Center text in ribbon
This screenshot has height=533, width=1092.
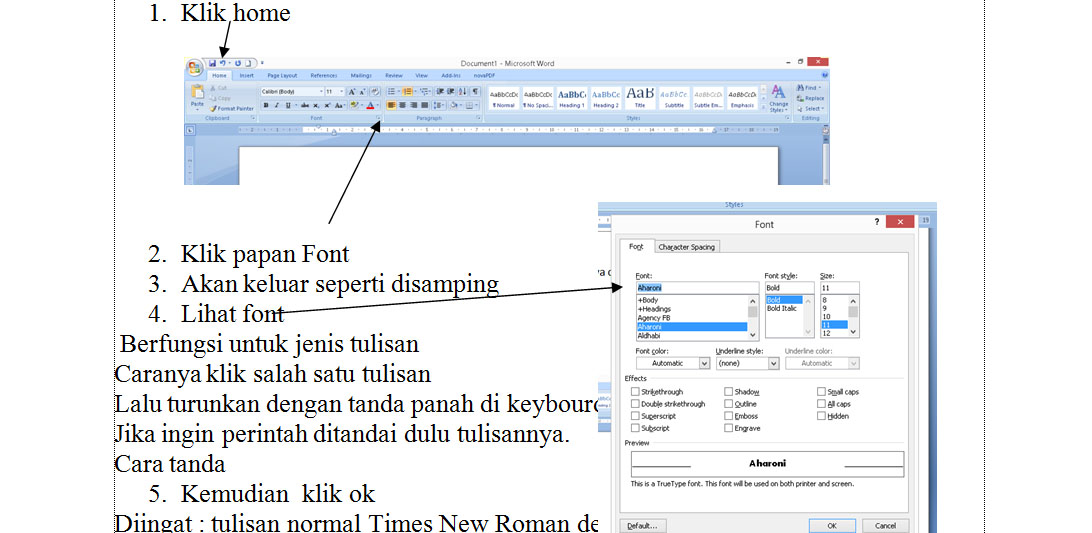(x=403, y=105)
